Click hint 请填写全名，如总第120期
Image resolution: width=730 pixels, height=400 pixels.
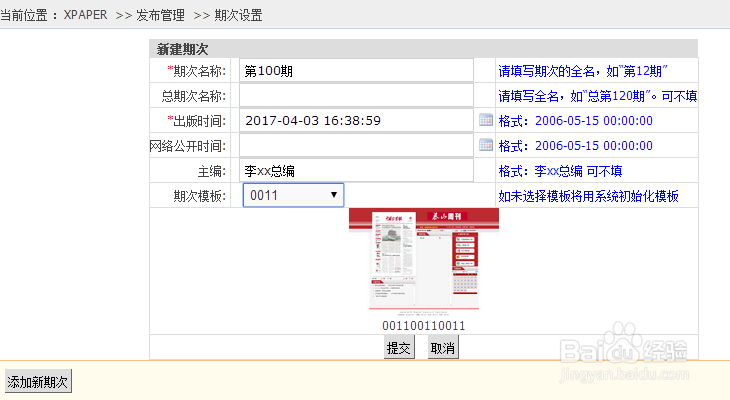[598, 96]
